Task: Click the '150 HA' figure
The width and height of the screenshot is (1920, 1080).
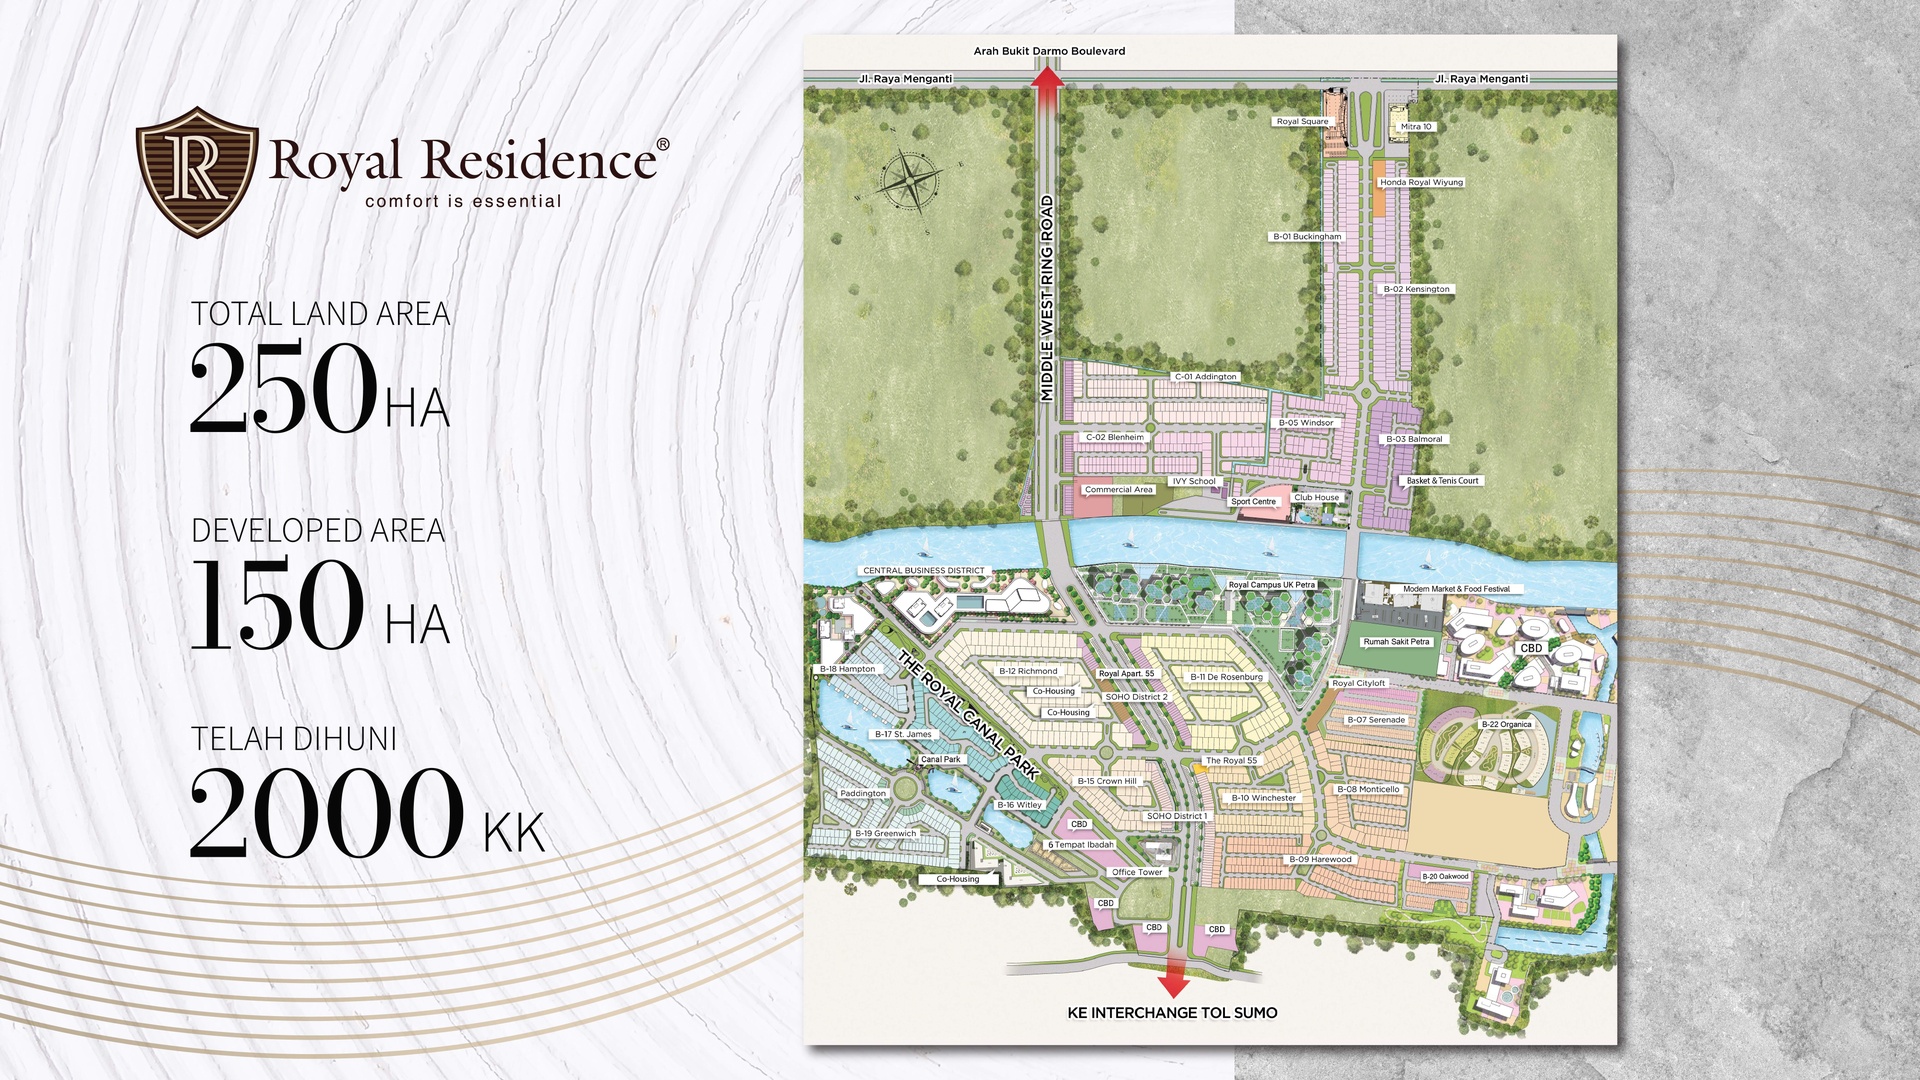Action: pos(320,603)
